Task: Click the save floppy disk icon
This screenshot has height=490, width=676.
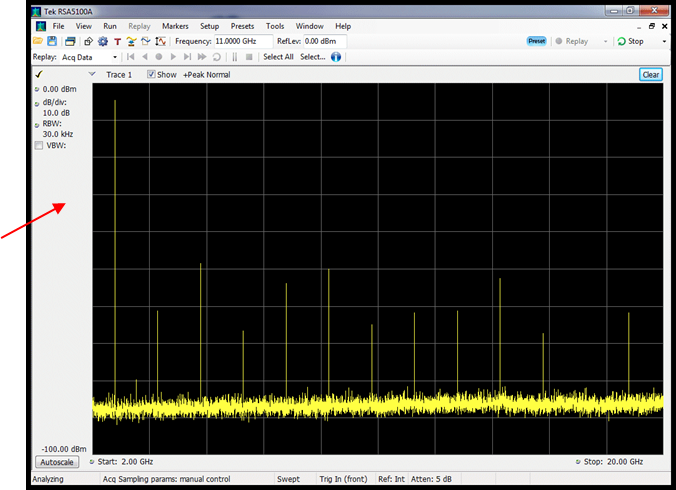Action: (51, 42)
